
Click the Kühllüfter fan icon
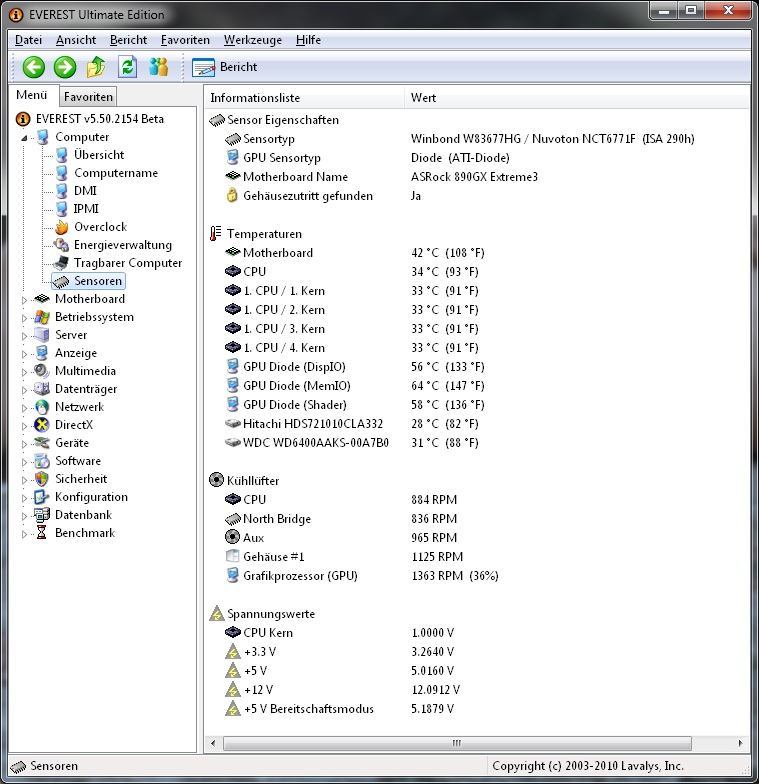(216, 480)
